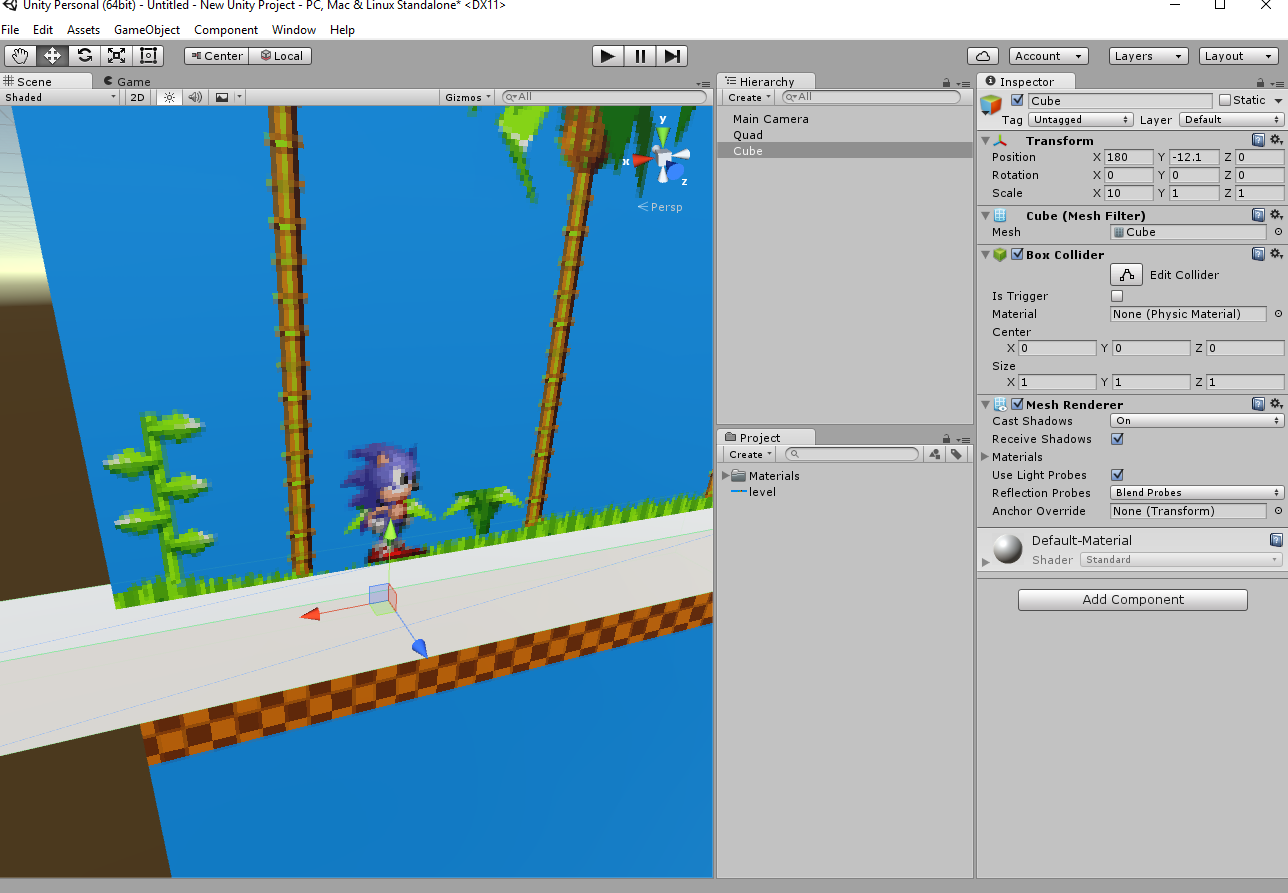The height and width of the screenshot is (893, 1288).
Task: Open the Layers dropdown
Action: click(1148, 56)
